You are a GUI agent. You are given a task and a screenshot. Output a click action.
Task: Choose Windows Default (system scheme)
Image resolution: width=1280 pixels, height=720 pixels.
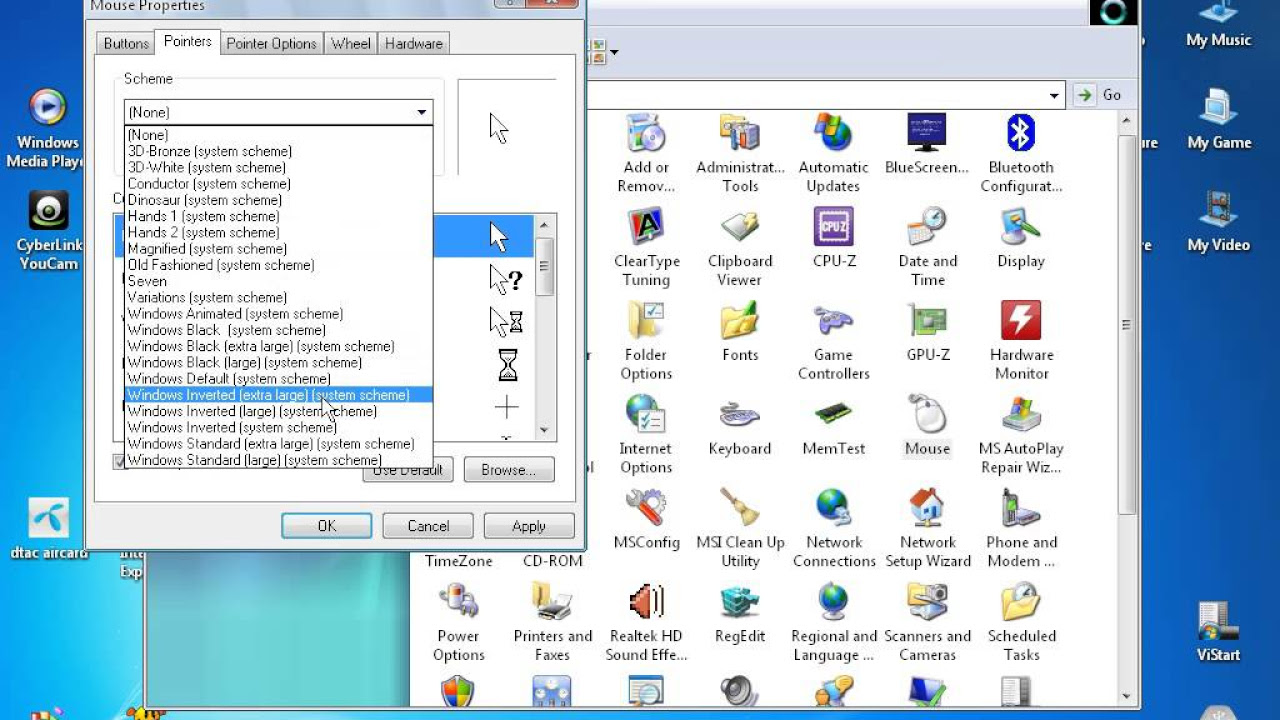(279, 379)
